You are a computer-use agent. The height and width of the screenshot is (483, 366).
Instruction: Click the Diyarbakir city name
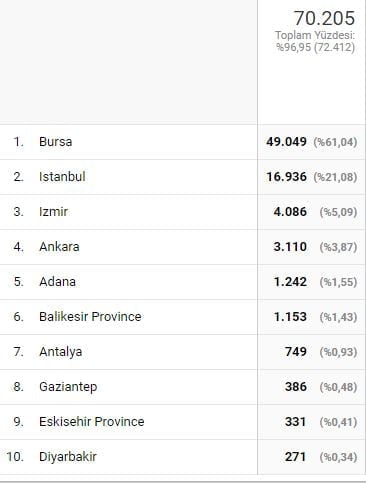(68, 457)
